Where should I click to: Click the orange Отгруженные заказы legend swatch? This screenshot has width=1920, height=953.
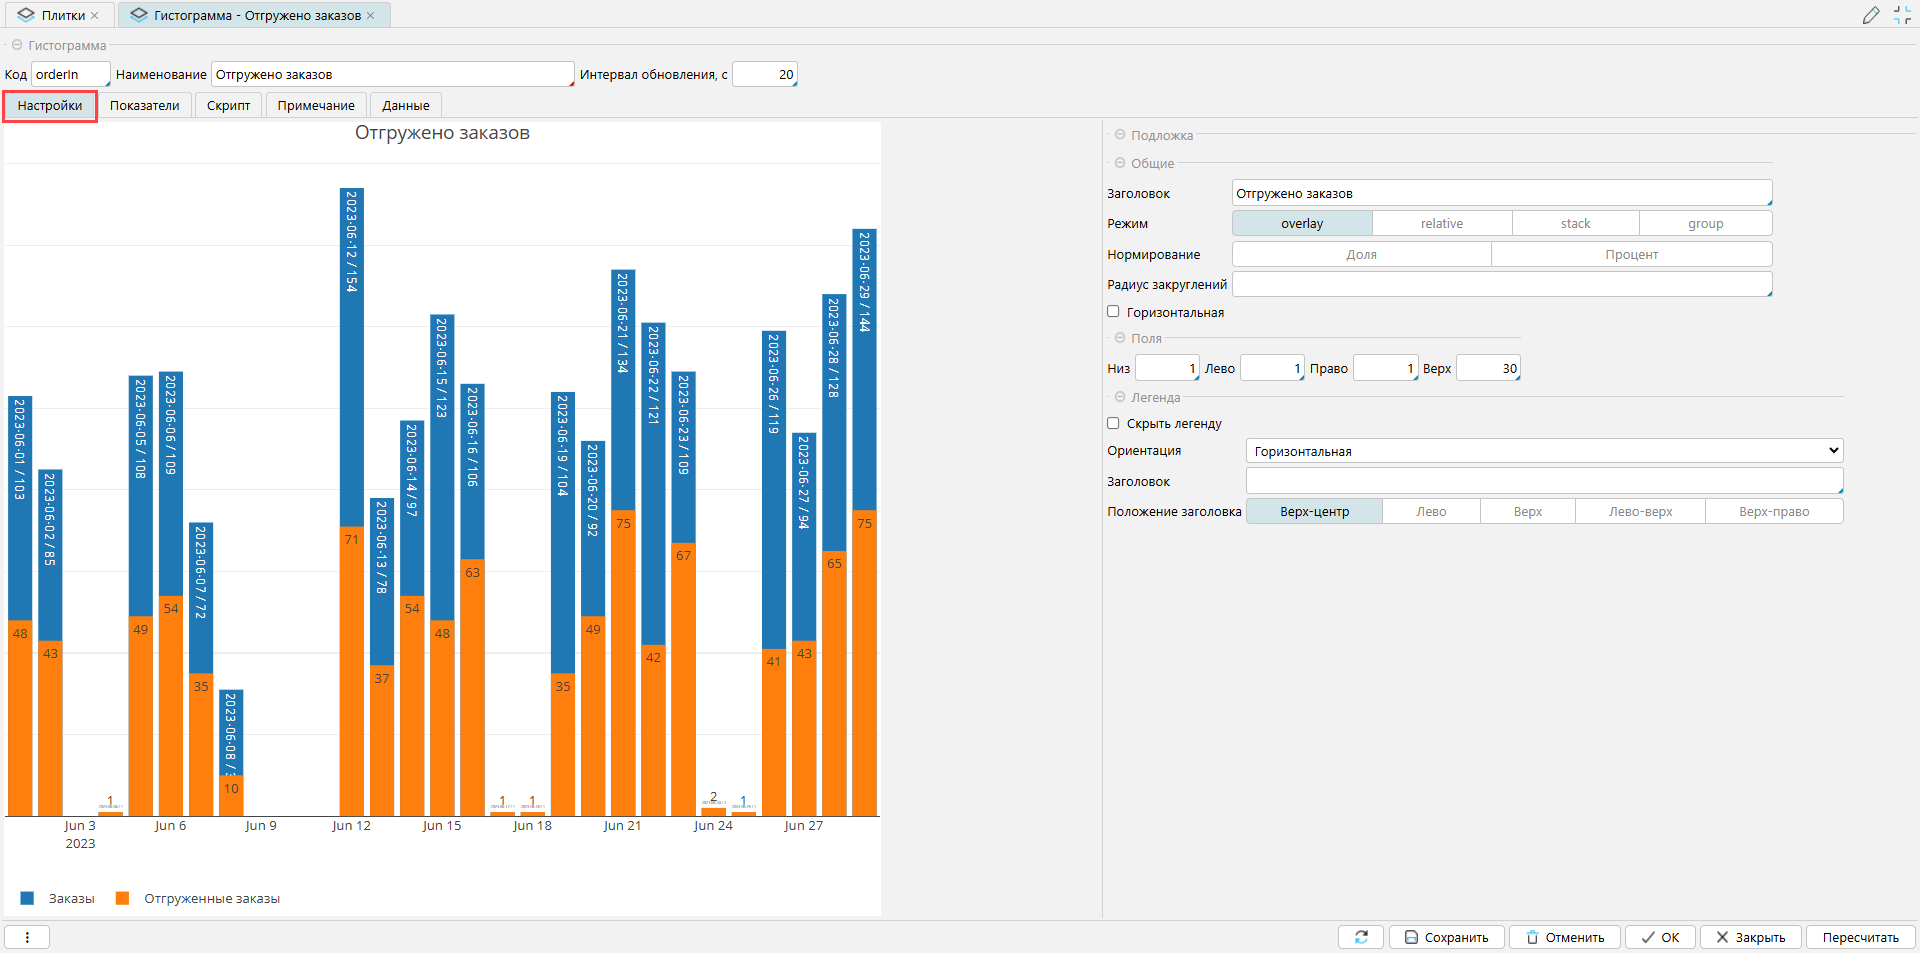point(123,898)
